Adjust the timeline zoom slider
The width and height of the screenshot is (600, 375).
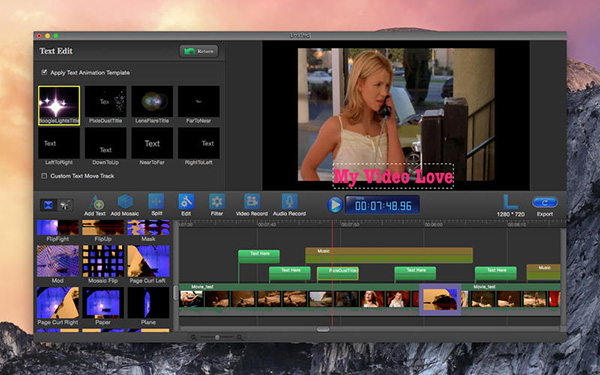[217, 337]
